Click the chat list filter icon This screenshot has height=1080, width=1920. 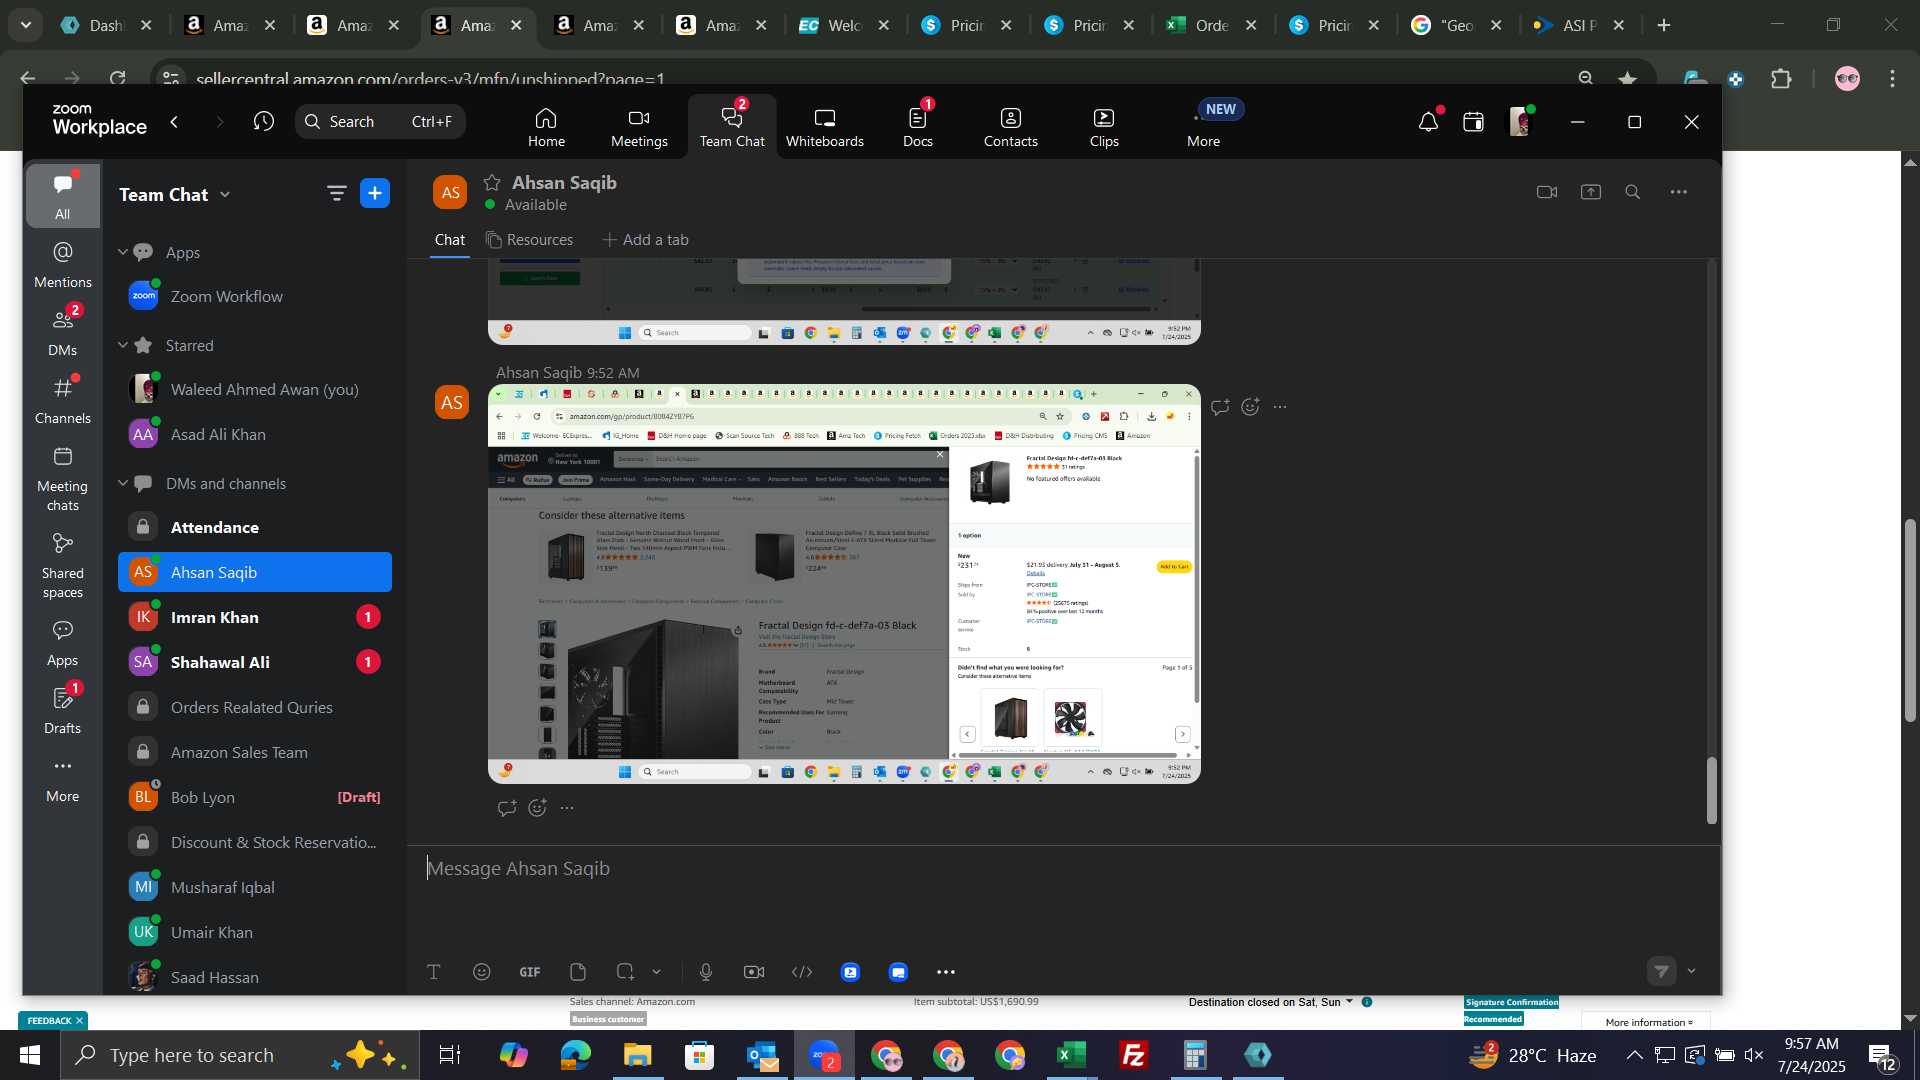point(336,193)
